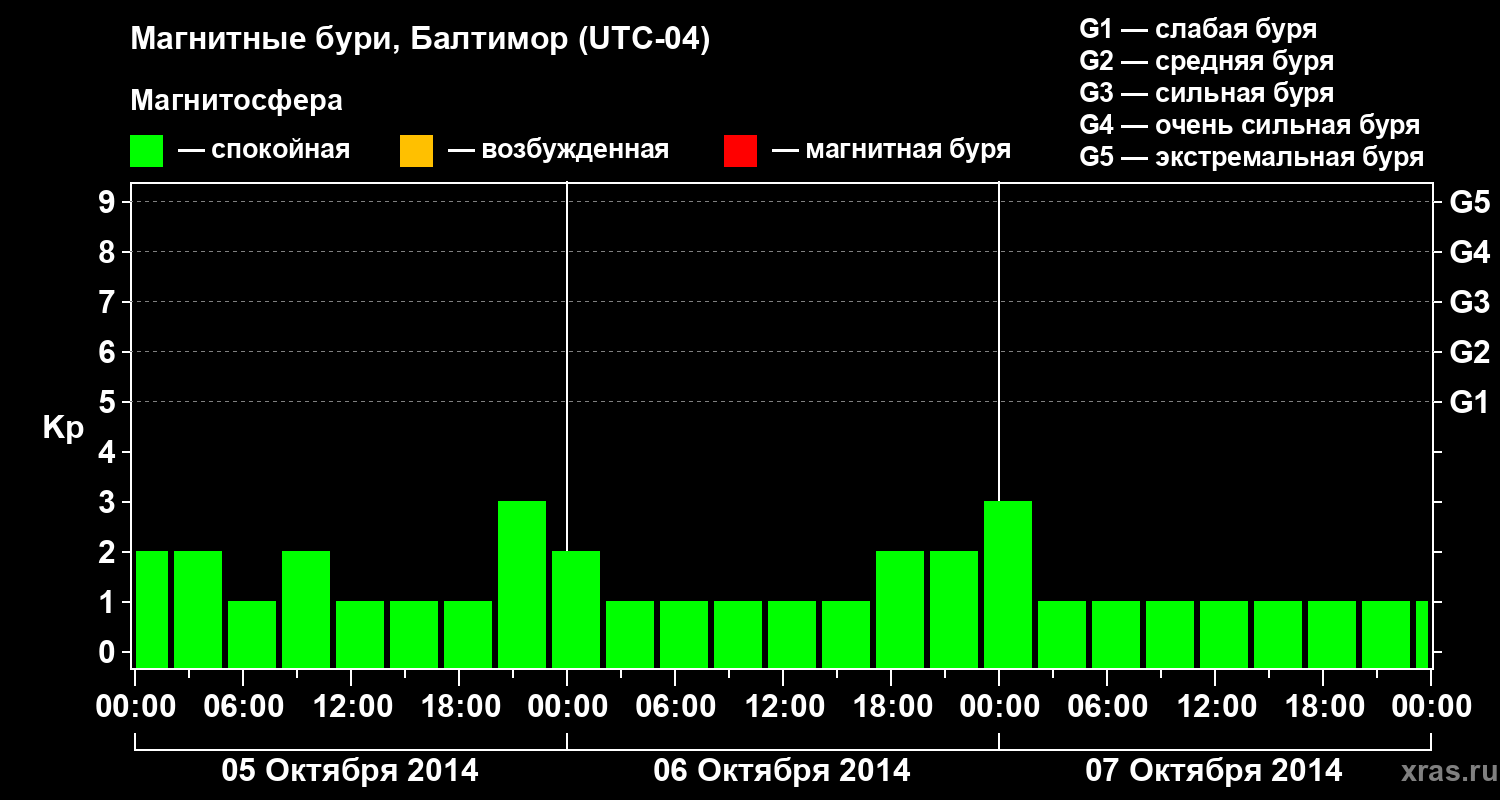This screenshot has width=1500, height=800.
Task: Click the 'G5' right-axis storm label
Action: click(x=1470, y=202)
